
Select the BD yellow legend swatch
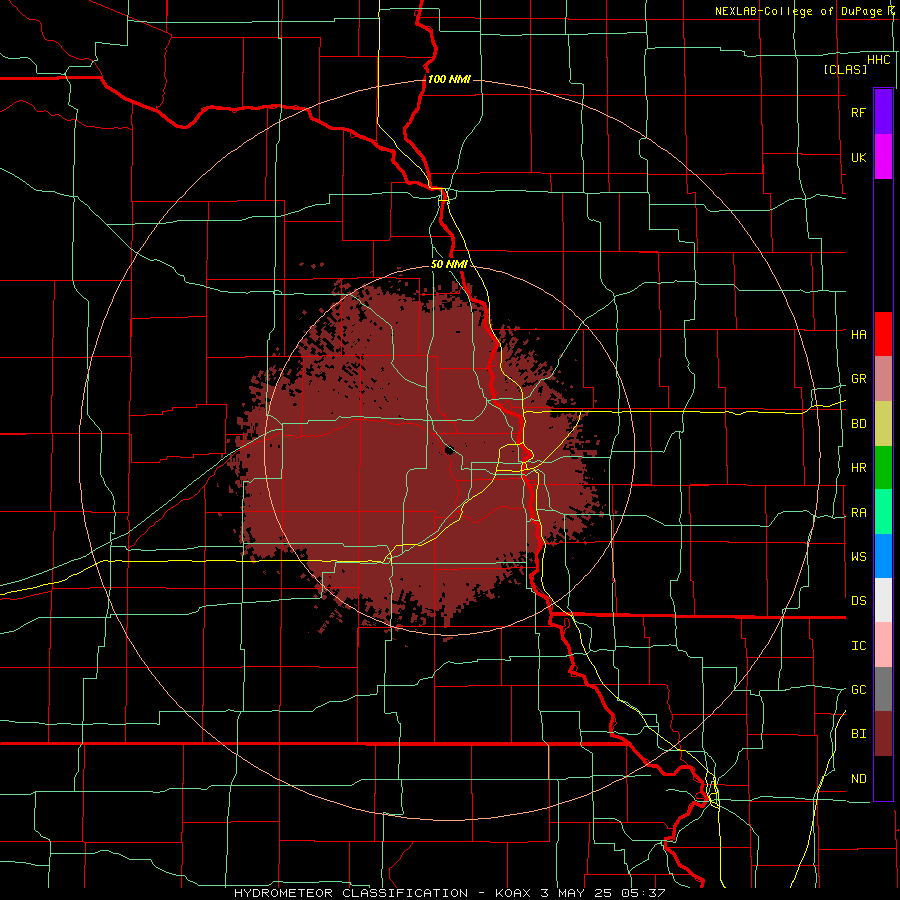click(883, 424)
